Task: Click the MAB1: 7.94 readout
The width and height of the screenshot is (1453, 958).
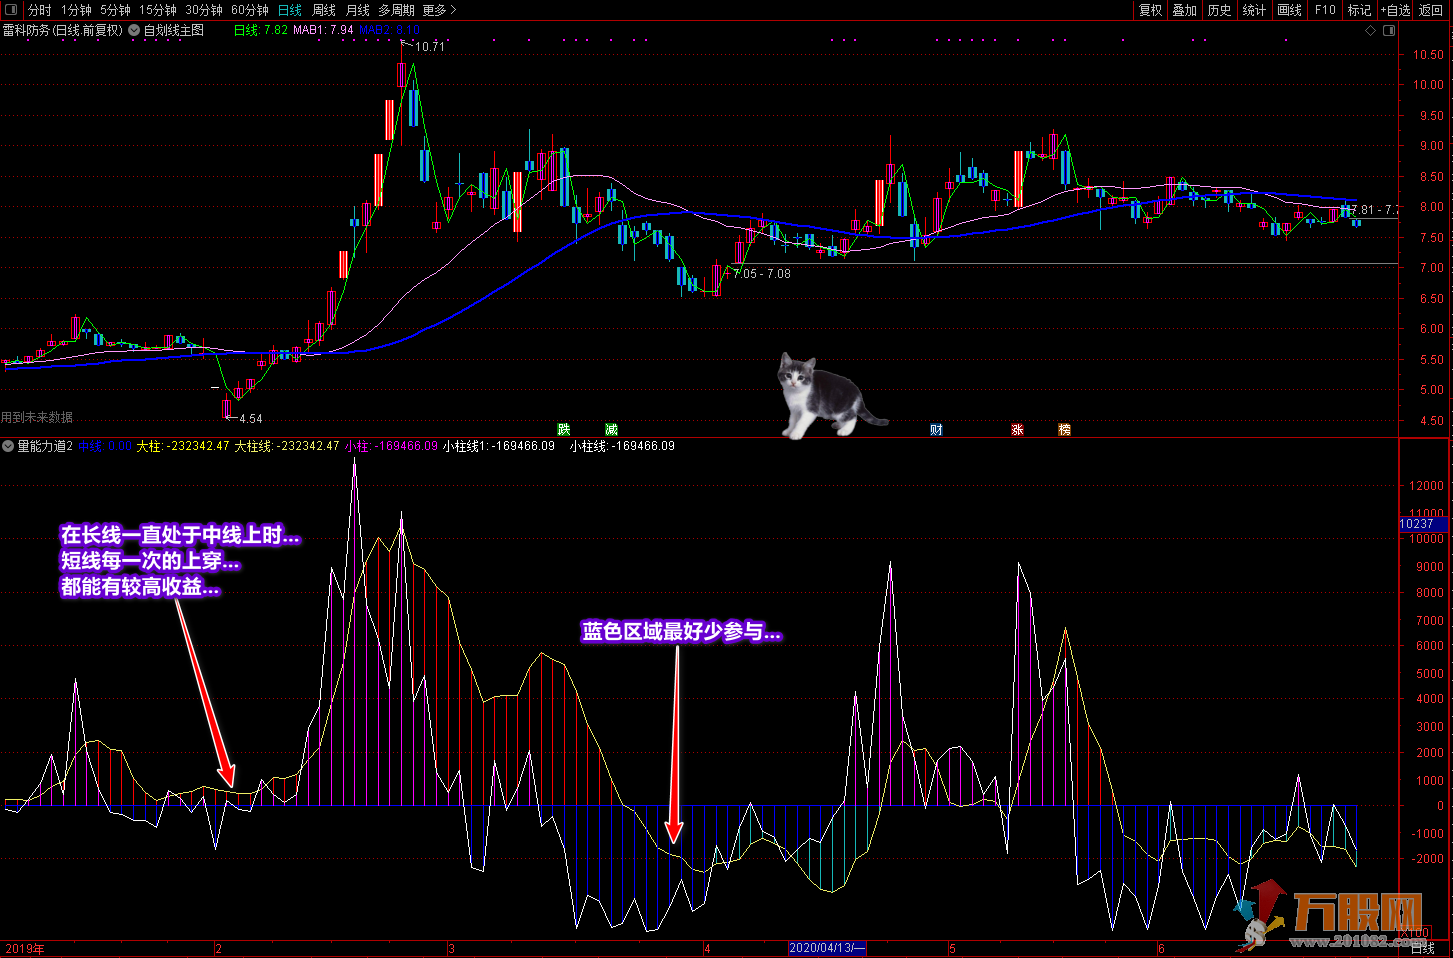Action: (x=323, y=30)
